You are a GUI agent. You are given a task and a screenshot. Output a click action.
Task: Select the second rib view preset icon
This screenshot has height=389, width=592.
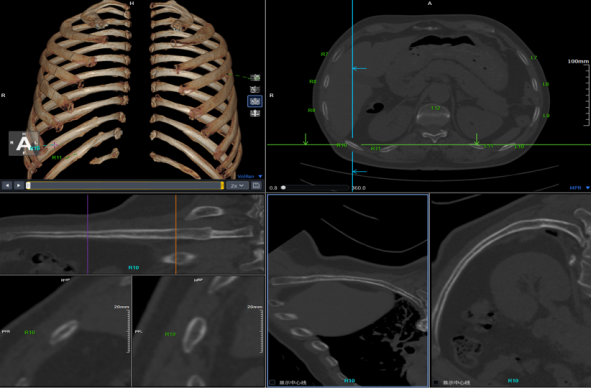pos(255,90)
